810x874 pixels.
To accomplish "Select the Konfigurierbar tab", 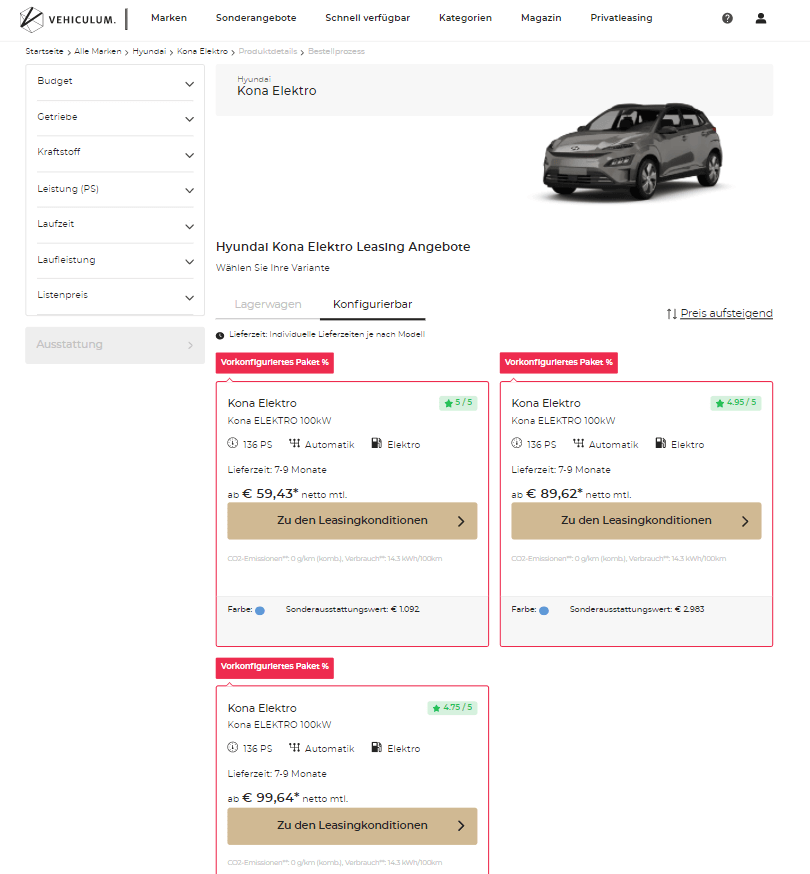I will point(372,304).
